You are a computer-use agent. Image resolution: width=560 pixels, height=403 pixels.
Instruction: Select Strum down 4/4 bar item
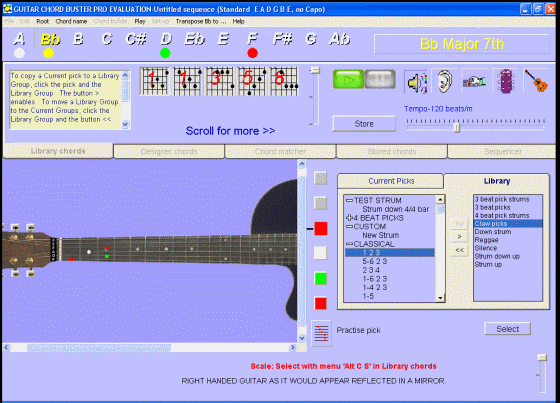pyautogui.click(x=396, y=209)
